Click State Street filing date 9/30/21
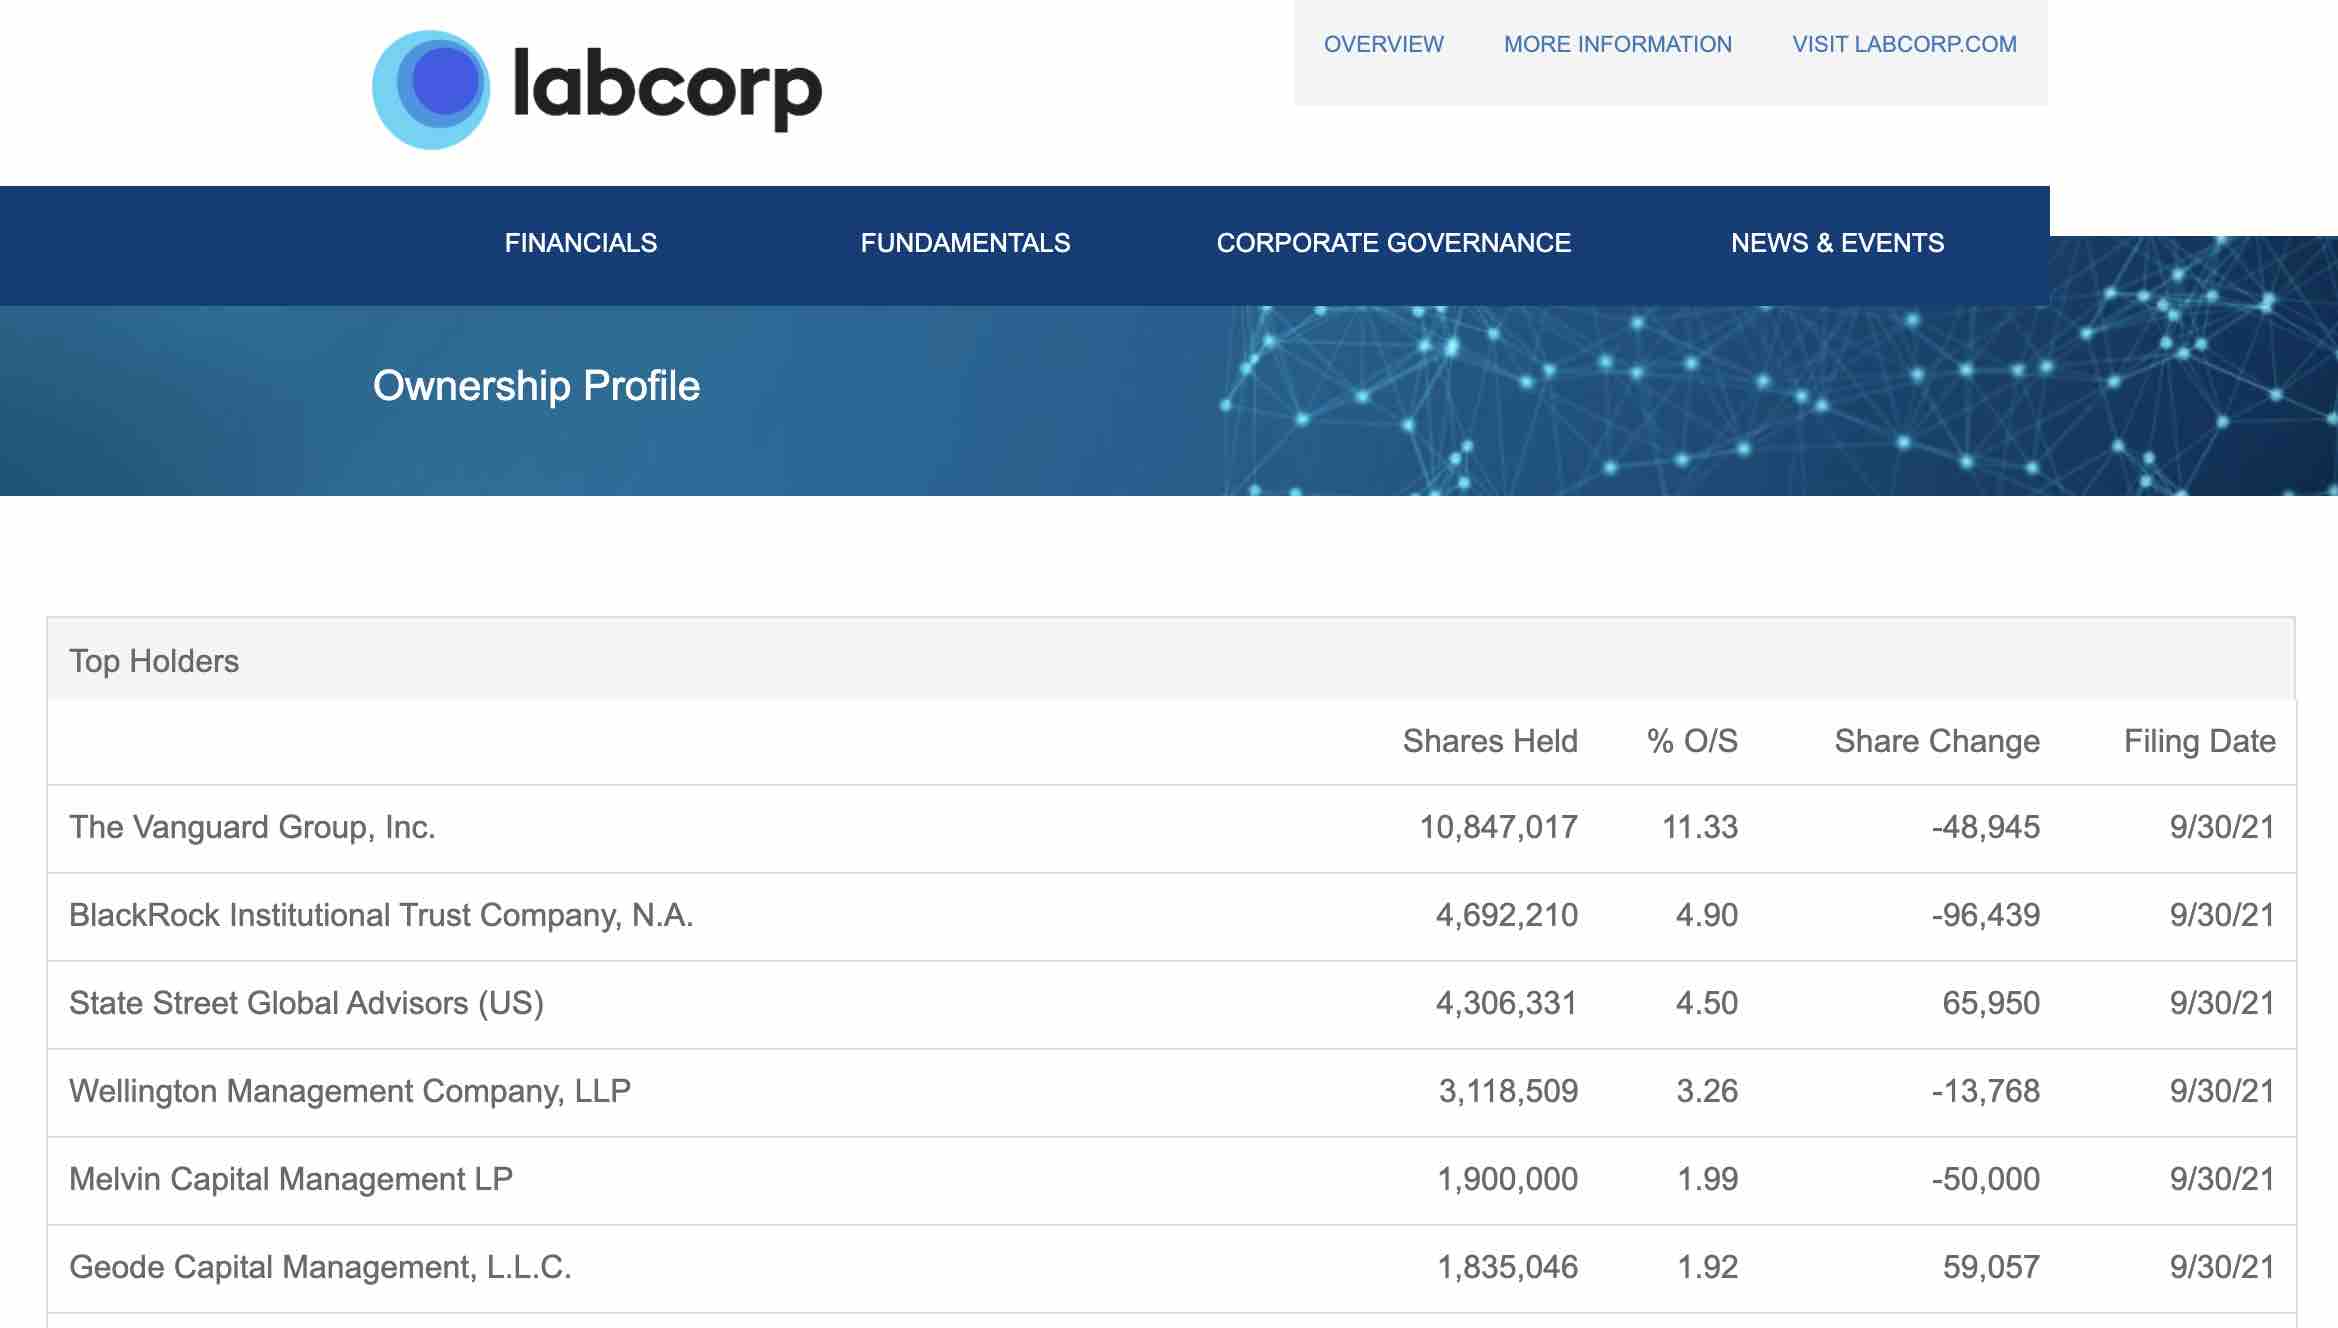Viewport: 2338px width, 1328px height. click(x=2222, y=1003)
